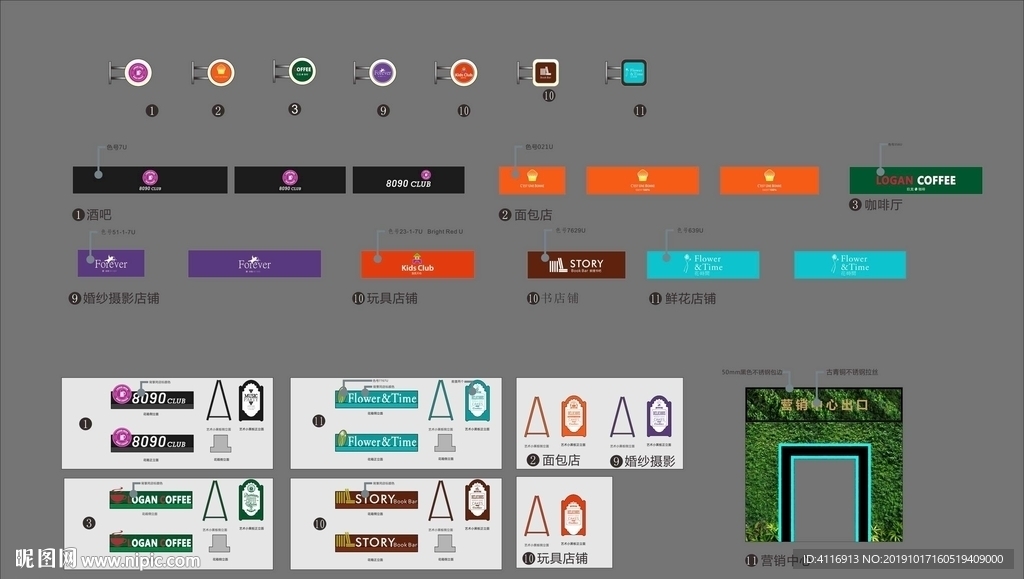Select the 色号021U color callout text
The height and width of the screenshot is (579, 1024).
pyautogui.click(x=539, y=147)
